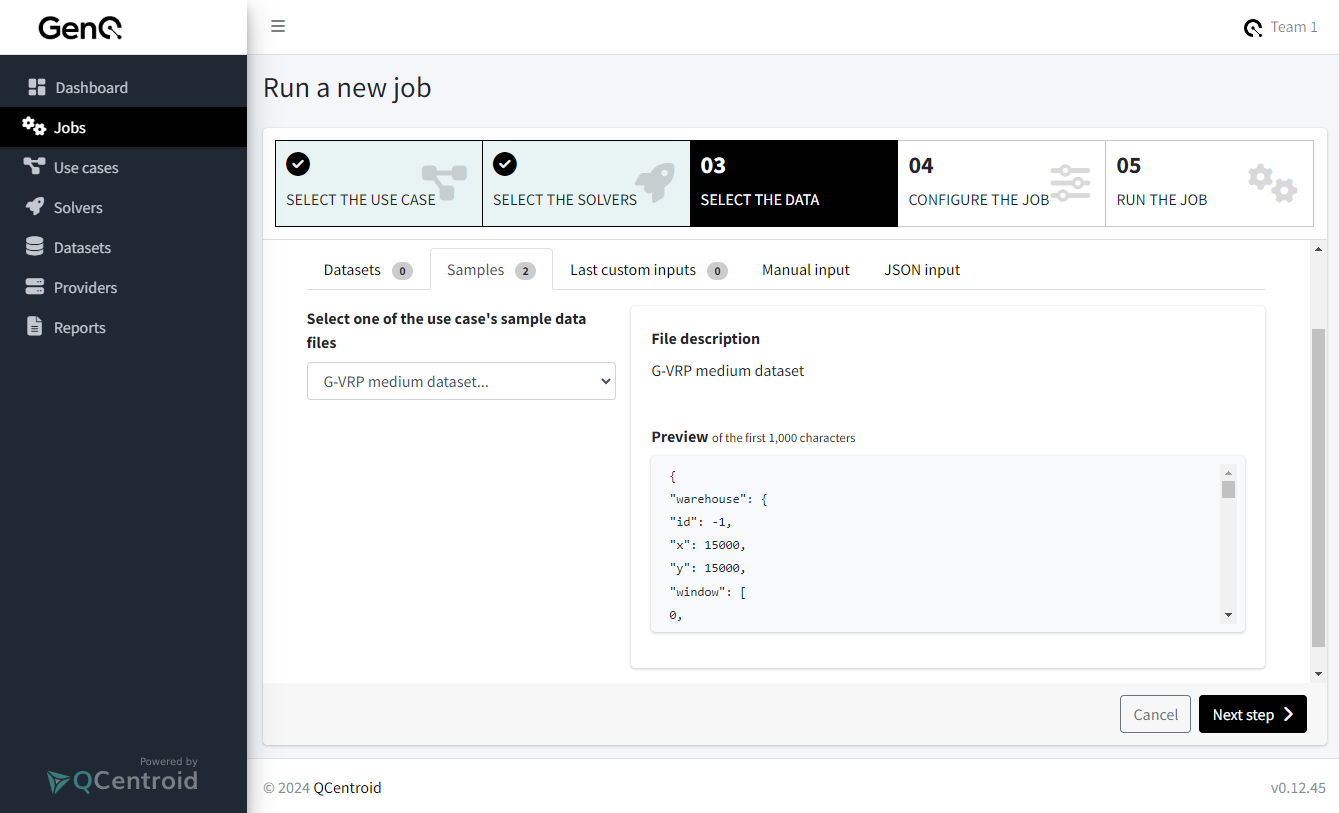Open the Last custom inputs tab
1339x813 pixels.
pos(648,270)
